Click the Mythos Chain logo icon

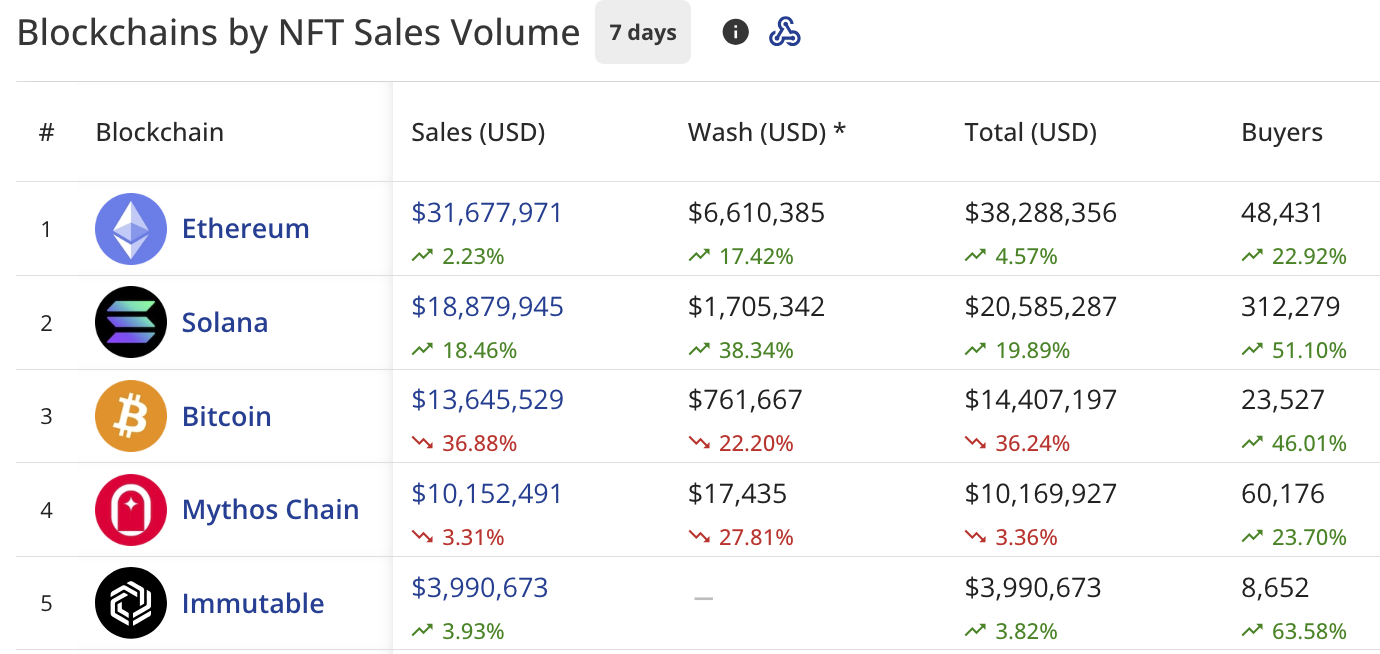coord(131,510)
